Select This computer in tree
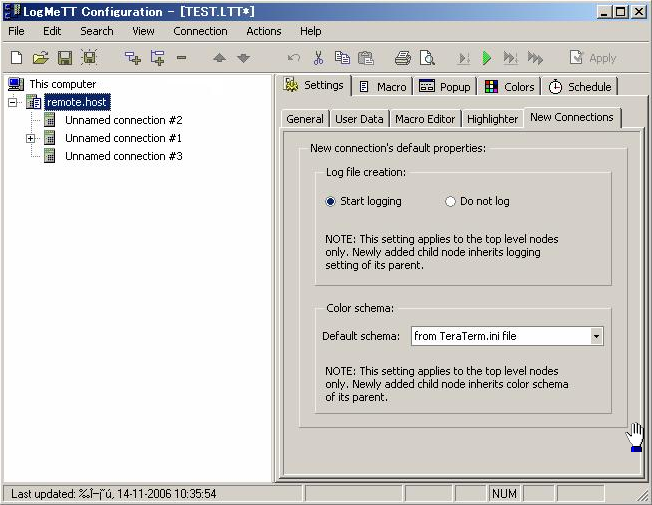 (x=62, y=84)
